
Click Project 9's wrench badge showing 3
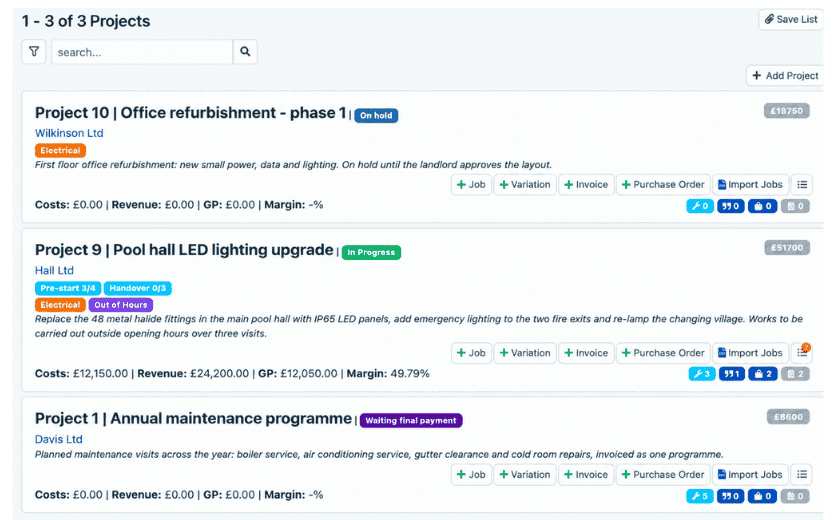click(x=702, y=374)
